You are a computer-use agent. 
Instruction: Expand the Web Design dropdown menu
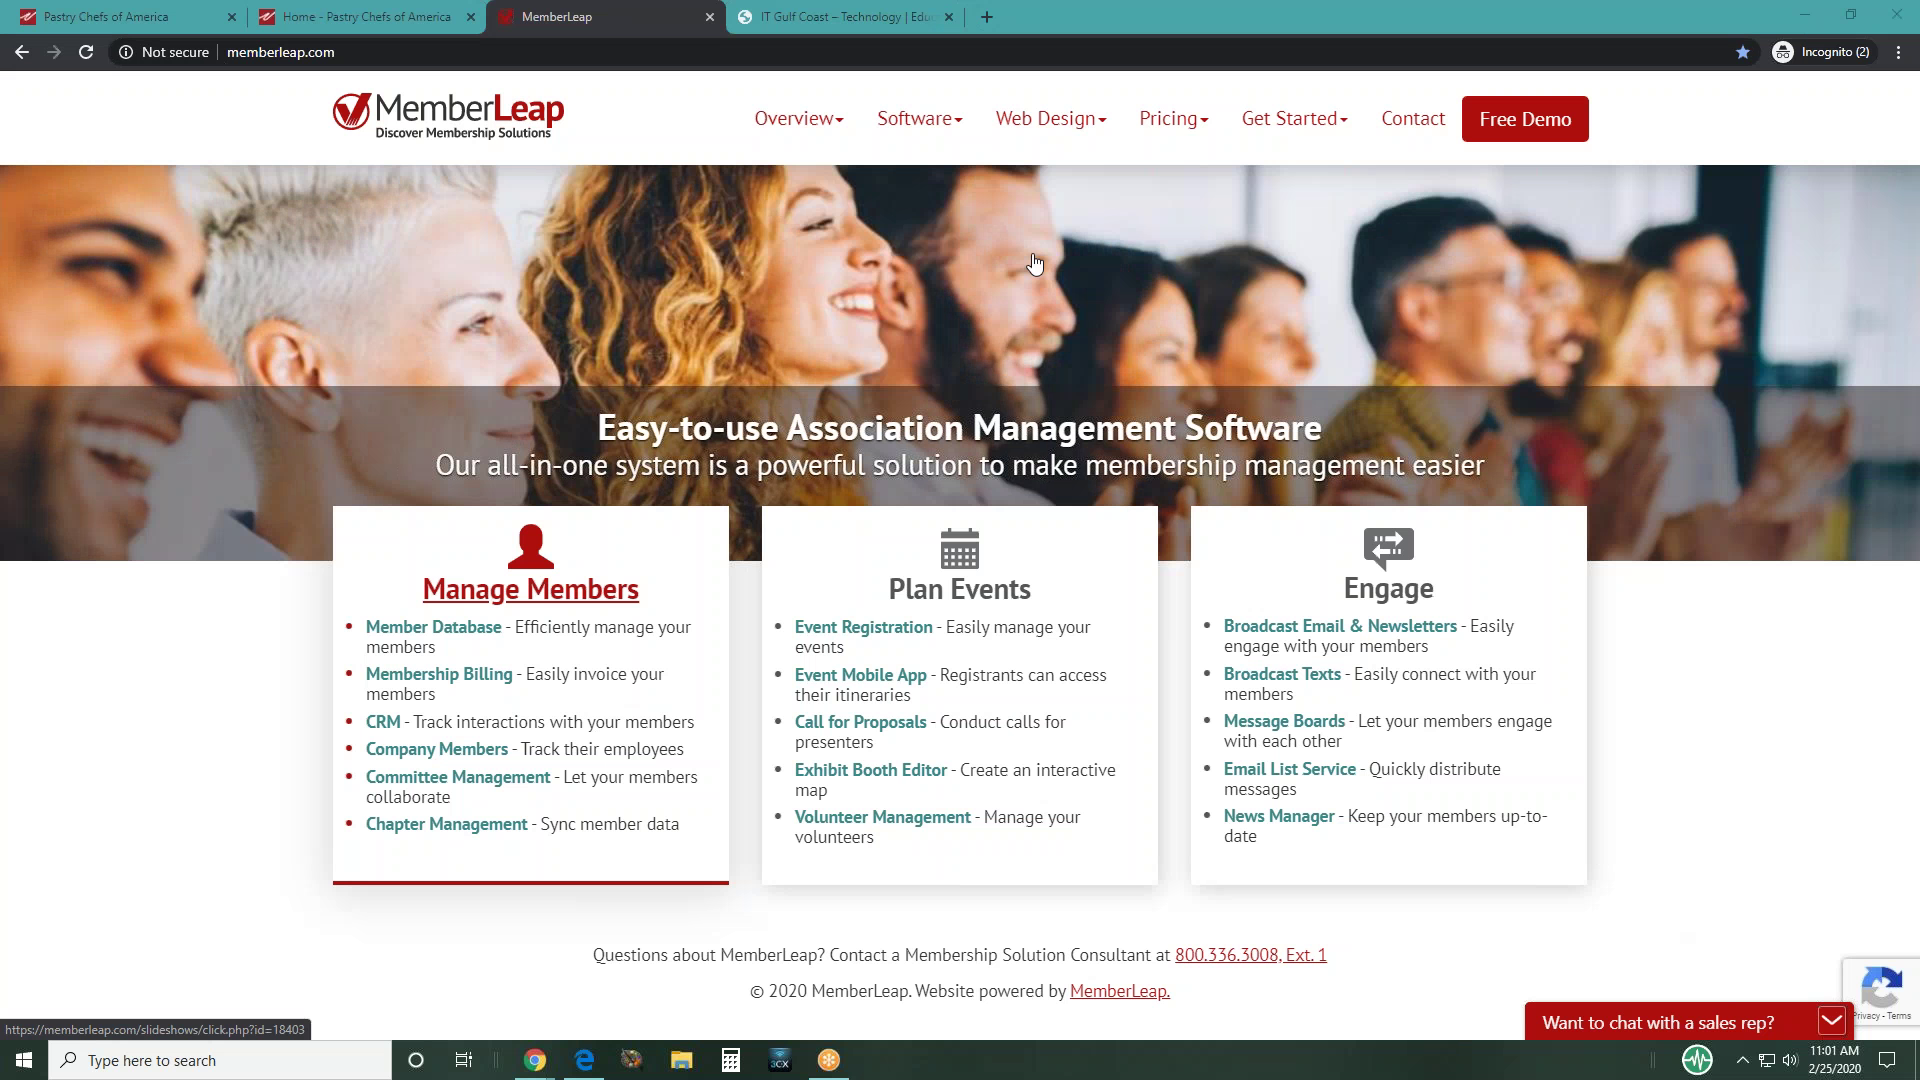coord(1051,119)
